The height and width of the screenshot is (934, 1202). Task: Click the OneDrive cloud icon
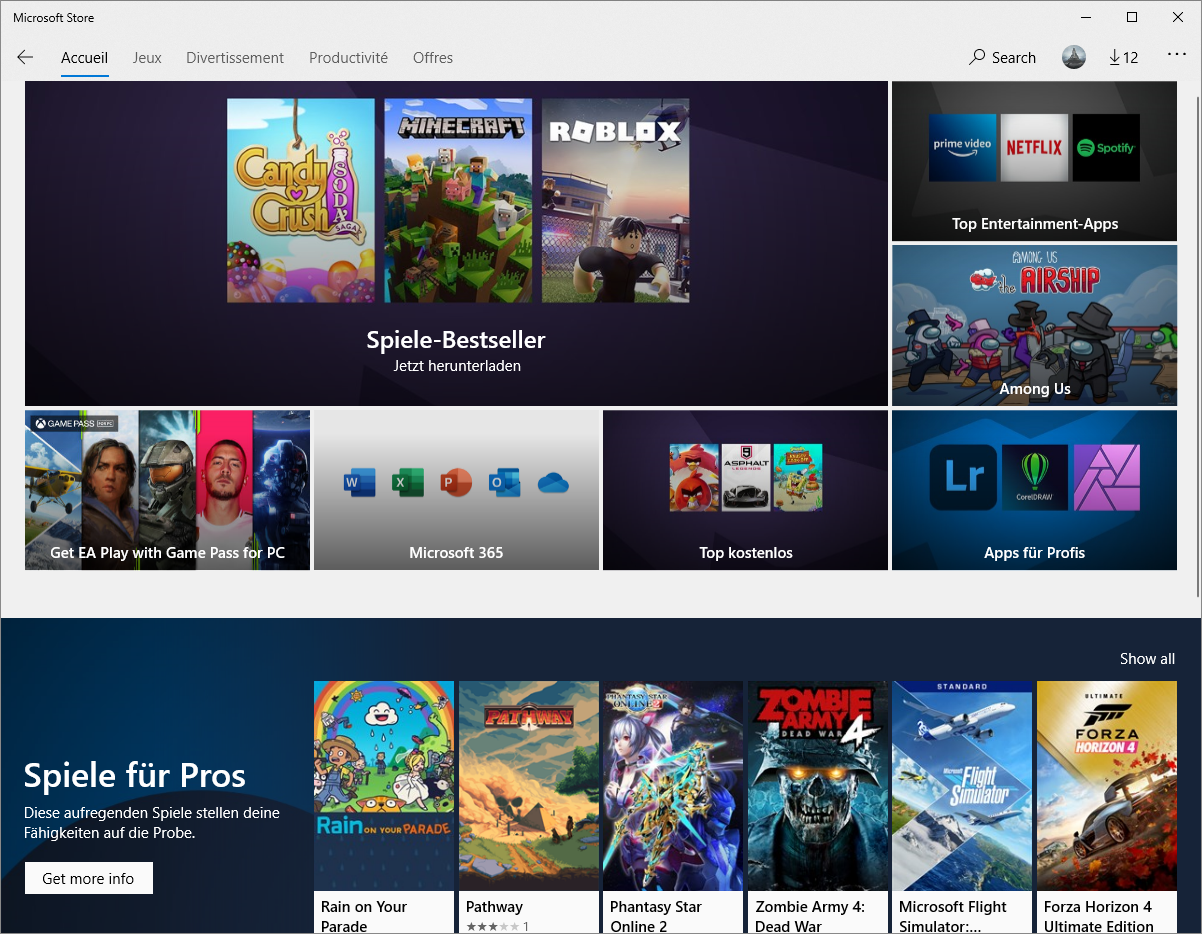click(553, 484)
